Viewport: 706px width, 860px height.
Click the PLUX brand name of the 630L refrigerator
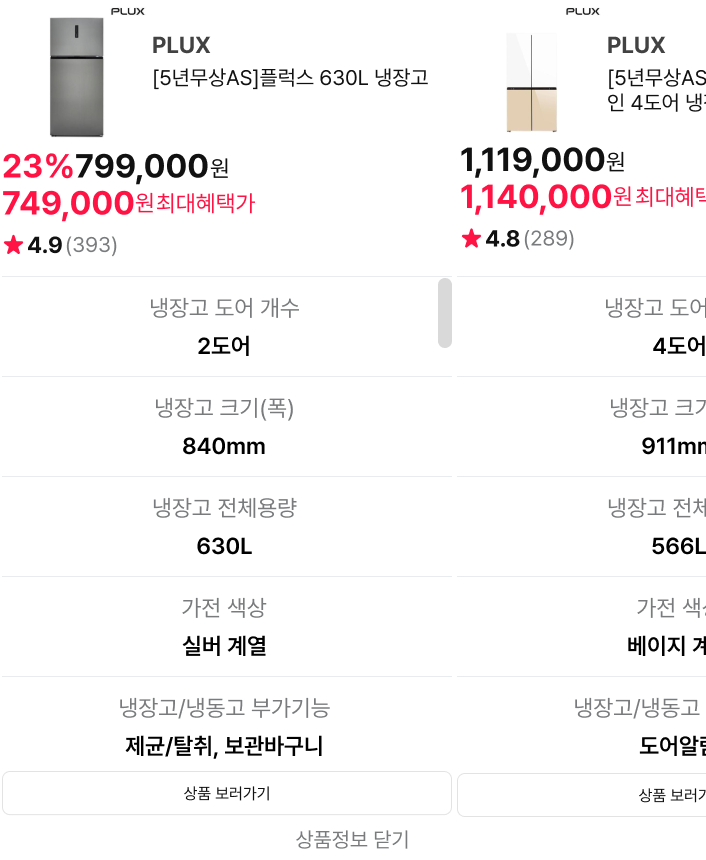[x=181, y=46]
